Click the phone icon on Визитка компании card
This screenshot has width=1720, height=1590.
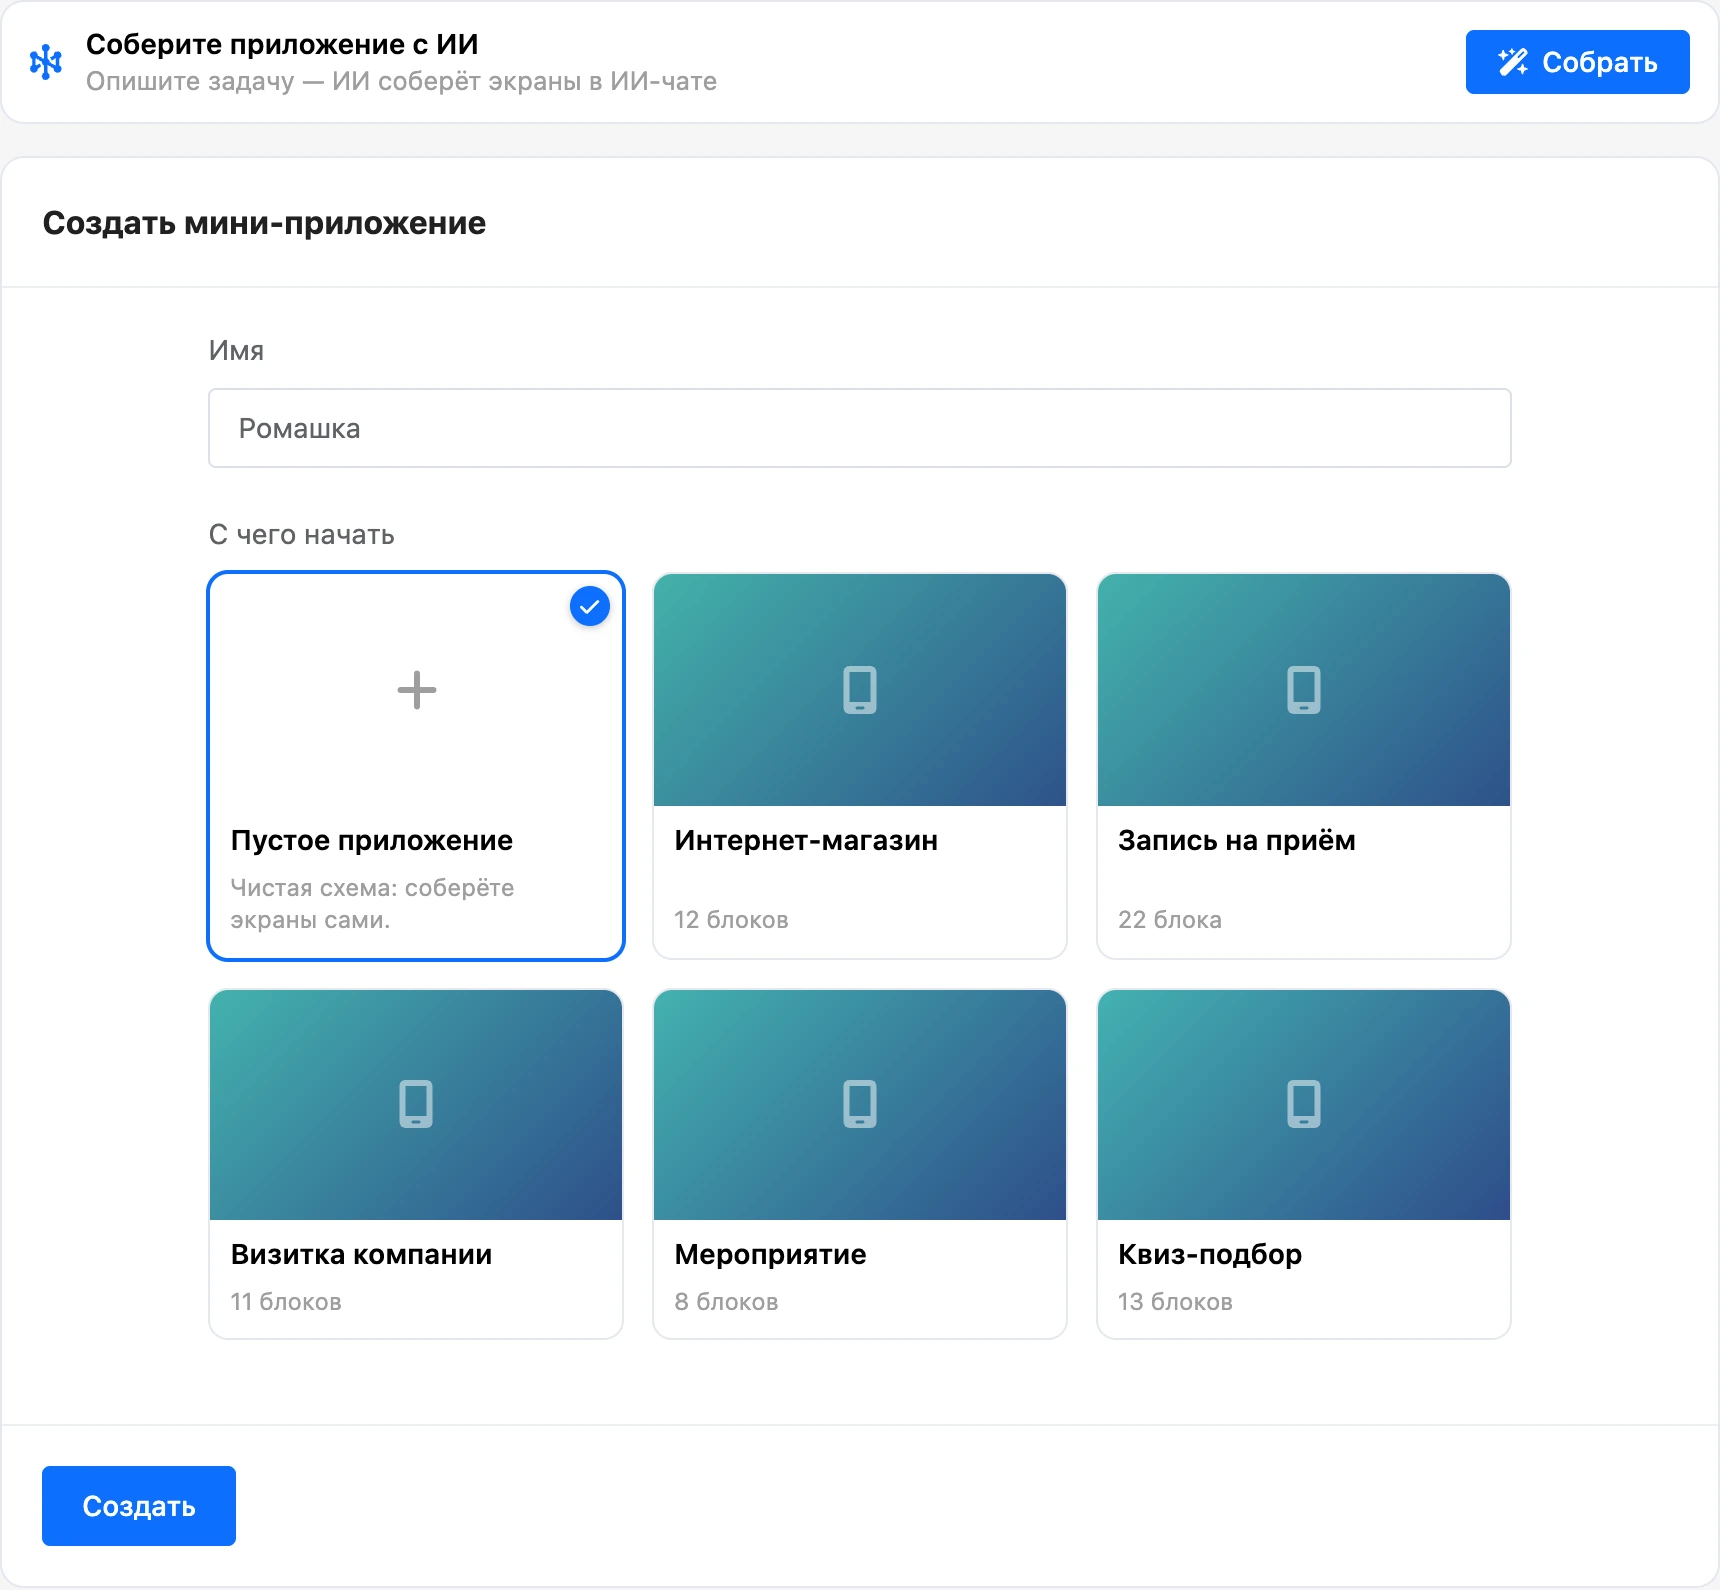[x=416, y=1104]
